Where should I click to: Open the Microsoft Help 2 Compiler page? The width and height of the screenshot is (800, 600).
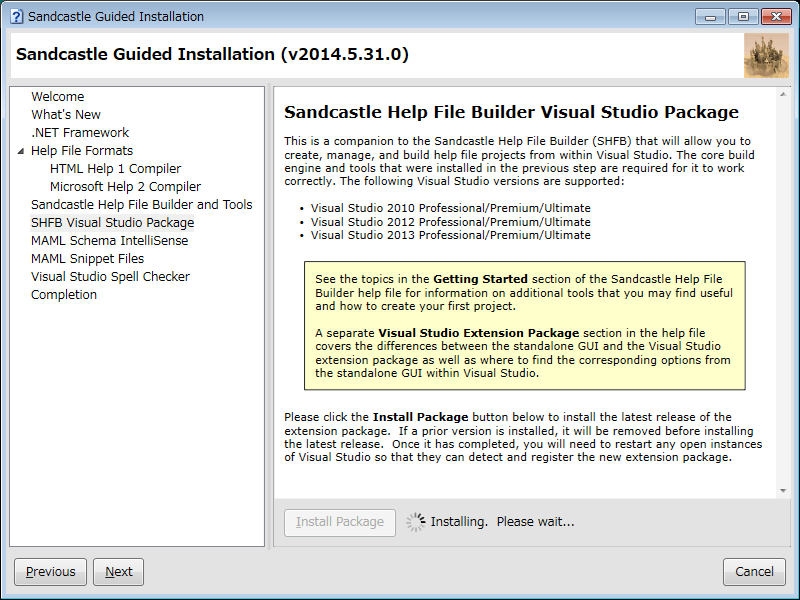[x=126, y=187]
